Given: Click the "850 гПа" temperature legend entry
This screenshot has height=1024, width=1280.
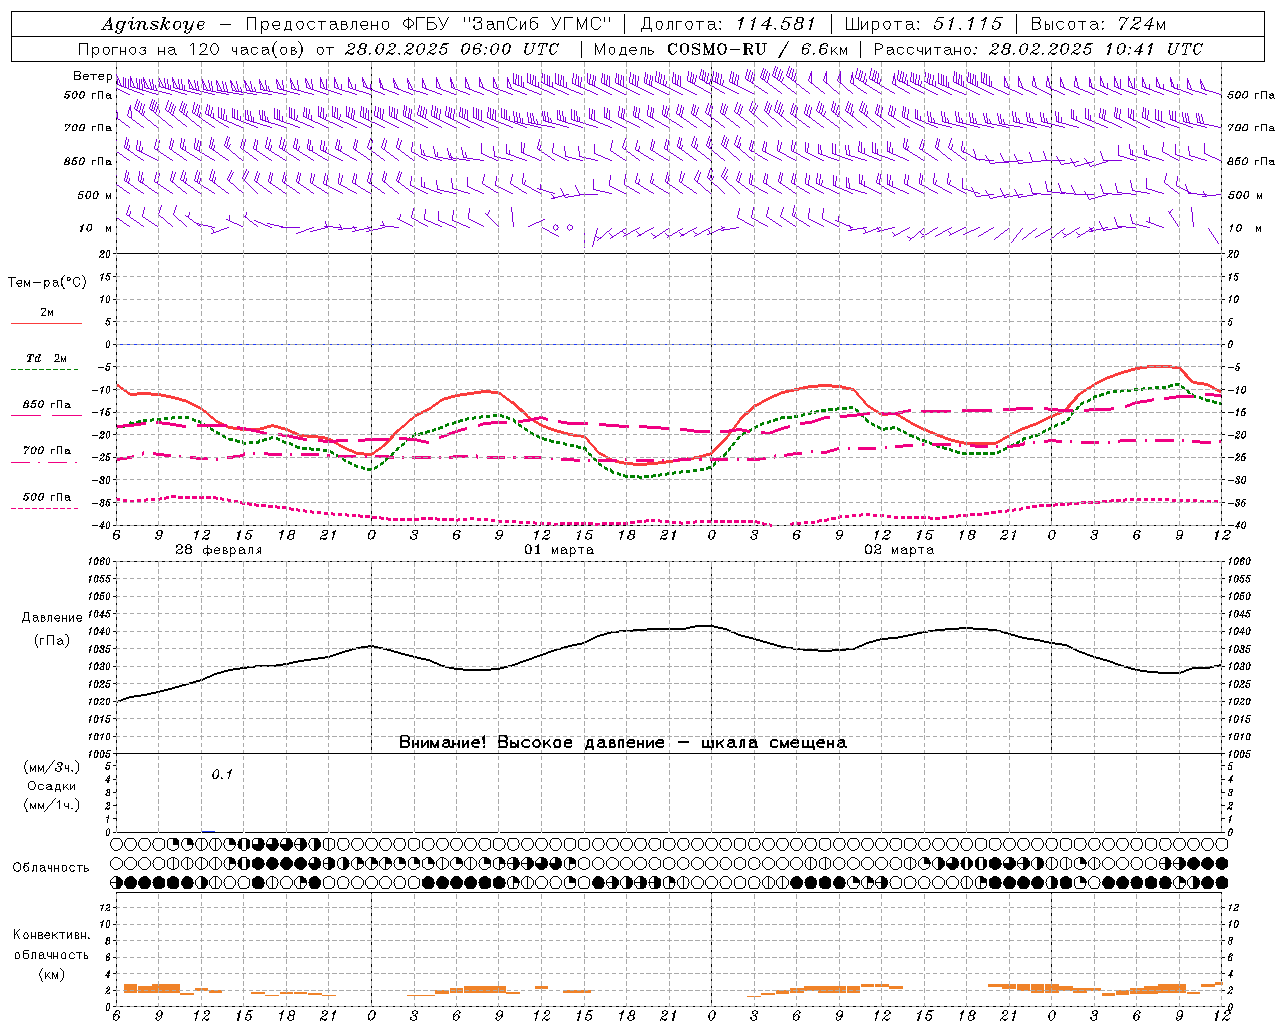Looking at the screenshot, I should [x=46, y=405].
